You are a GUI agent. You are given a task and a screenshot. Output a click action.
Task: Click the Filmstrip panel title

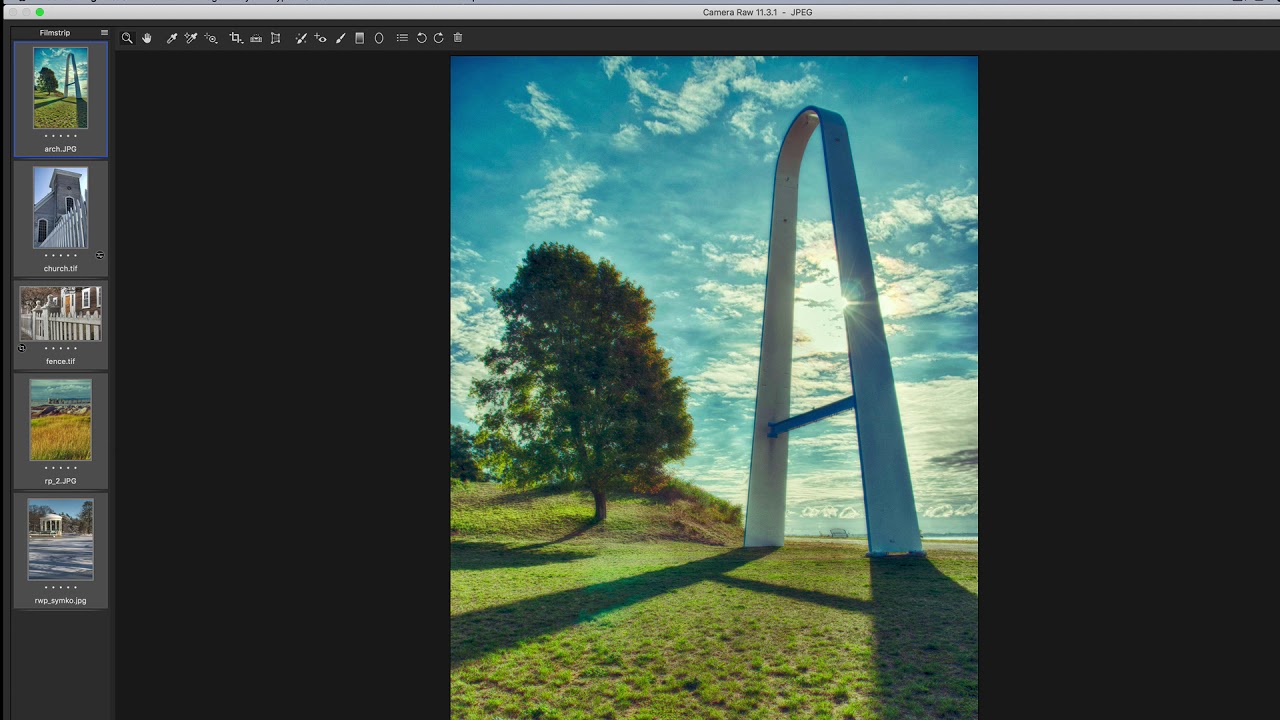click(x=55, y=33)
